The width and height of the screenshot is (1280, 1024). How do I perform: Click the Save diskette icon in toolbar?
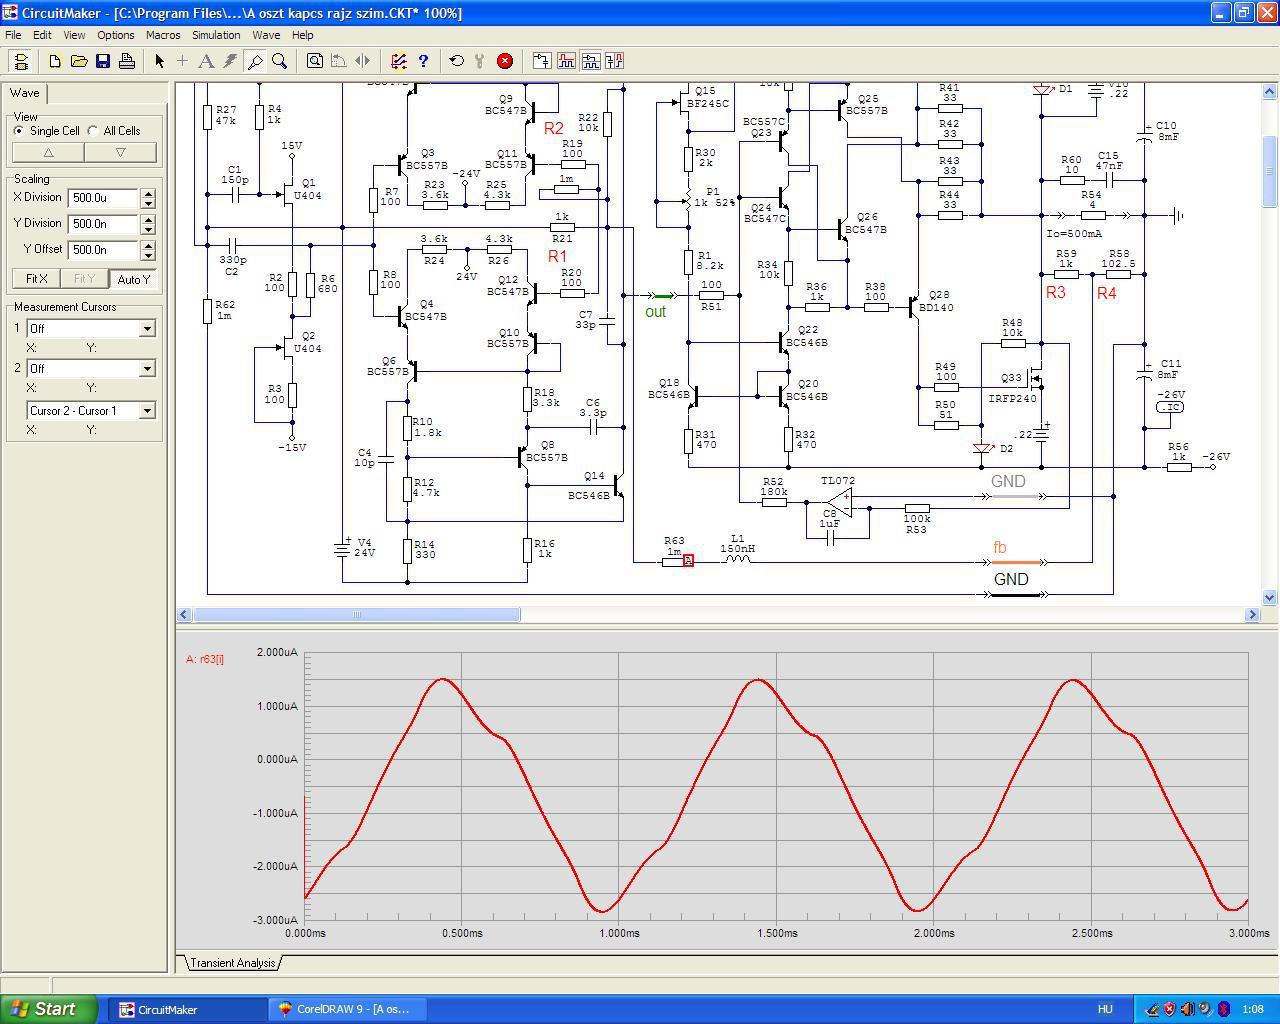103,61
